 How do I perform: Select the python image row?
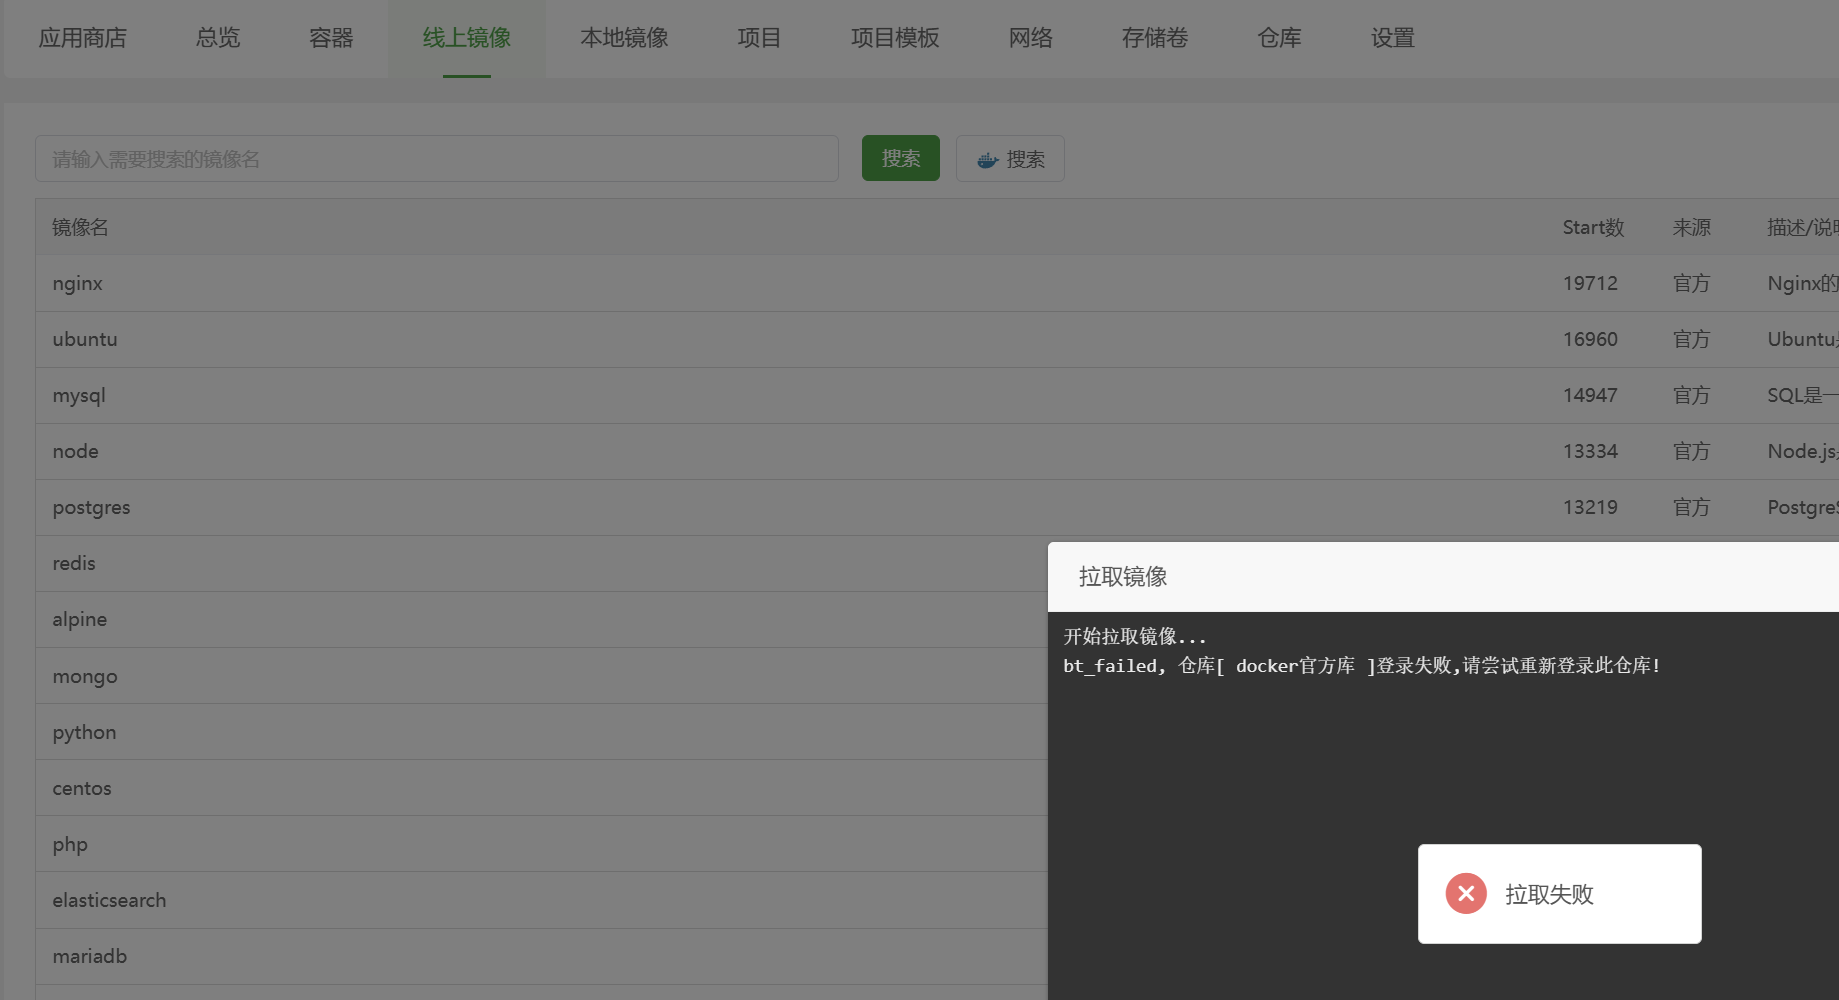[x=541, y=732]
